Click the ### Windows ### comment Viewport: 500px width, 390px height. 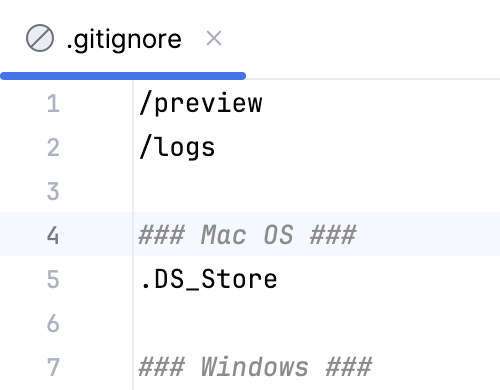tap(255, 367)
